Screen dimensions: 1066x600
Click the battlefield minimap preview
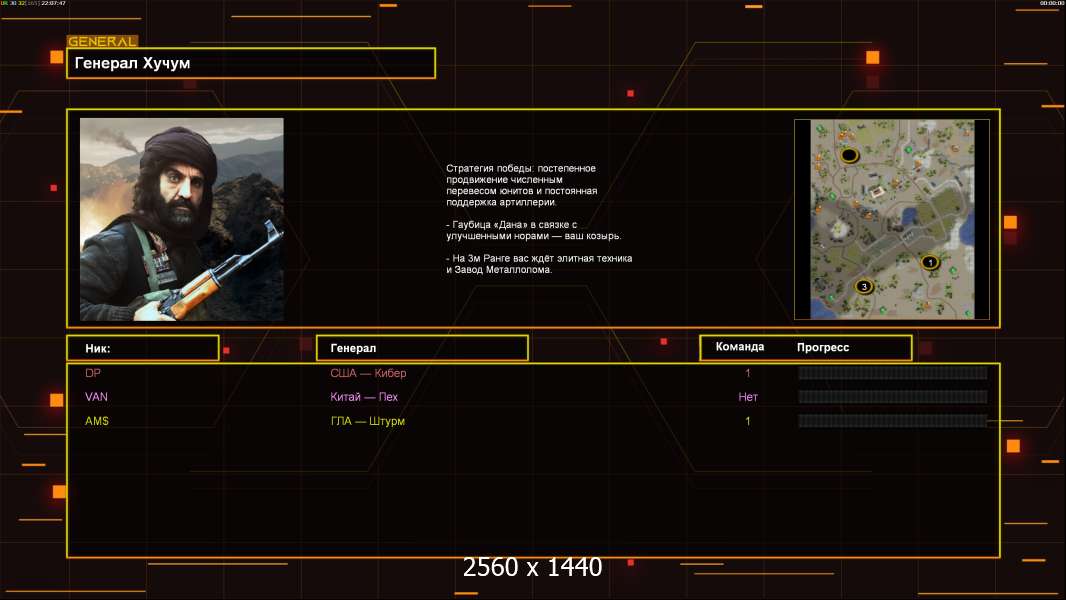click(x=892, y=219)
